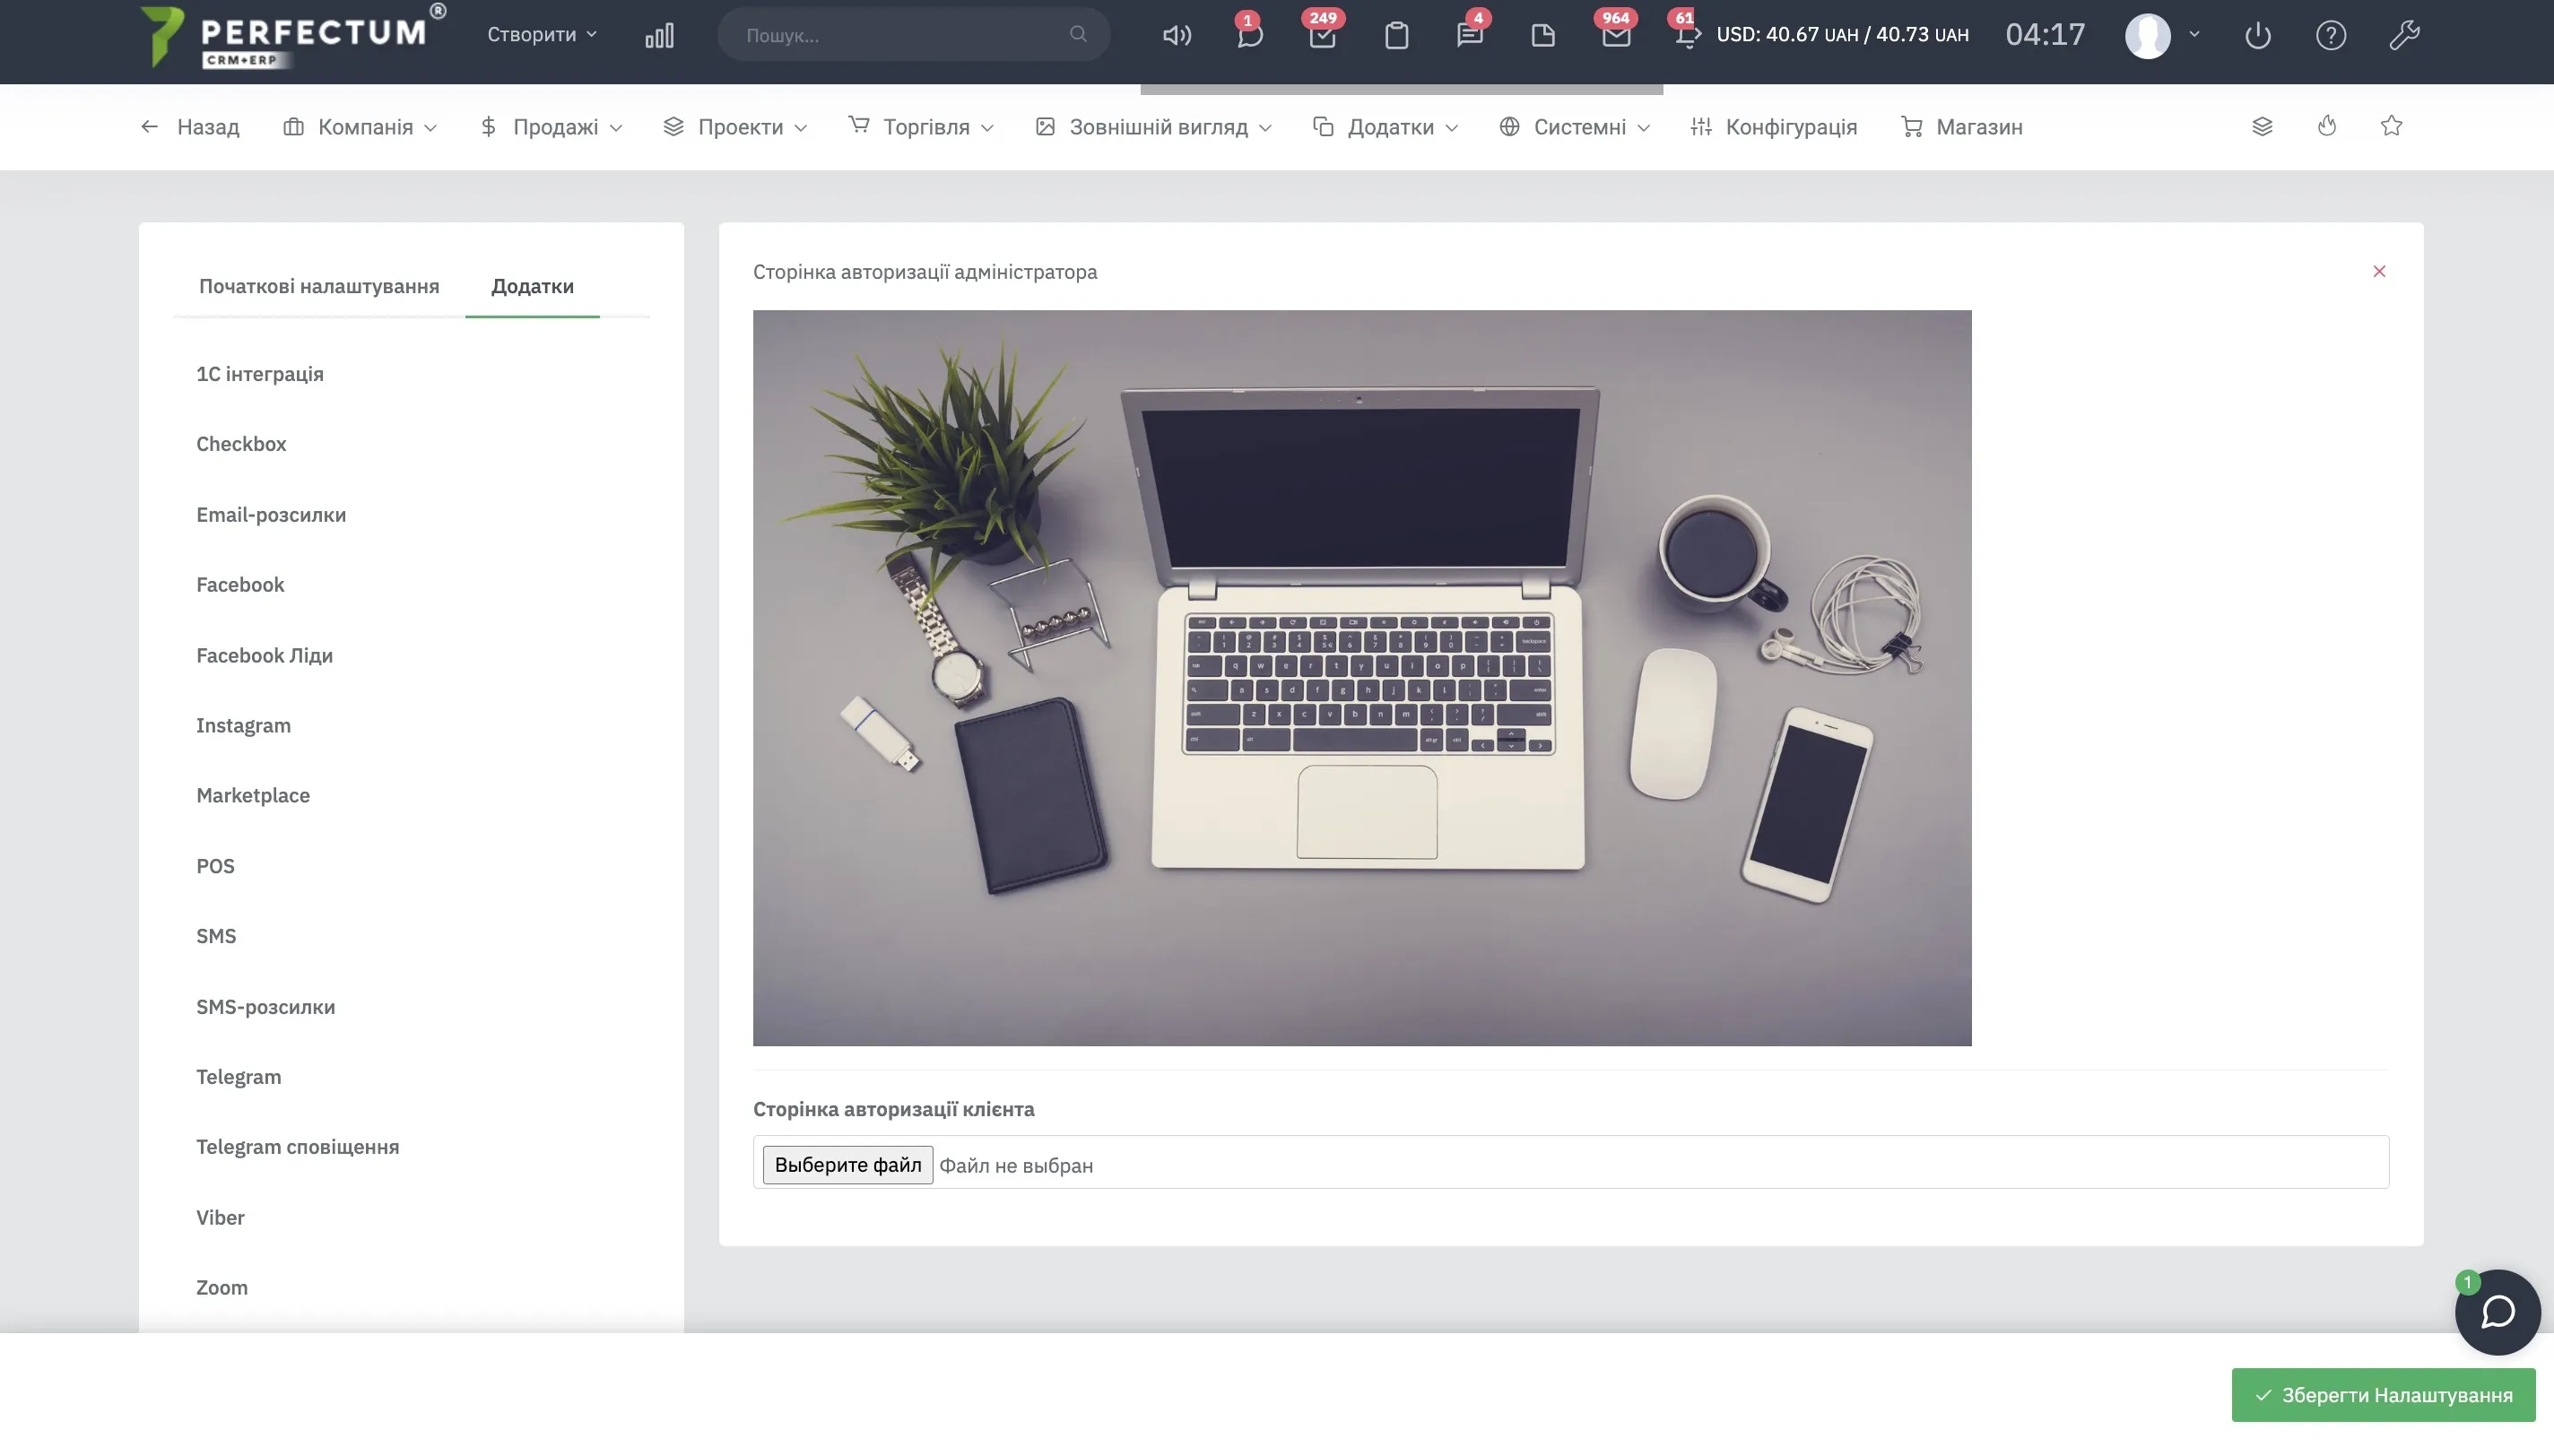Screen dimensions: 2554x1456
Task: Open chat messages icon with badge 1
Action: tap(1249, 36)
